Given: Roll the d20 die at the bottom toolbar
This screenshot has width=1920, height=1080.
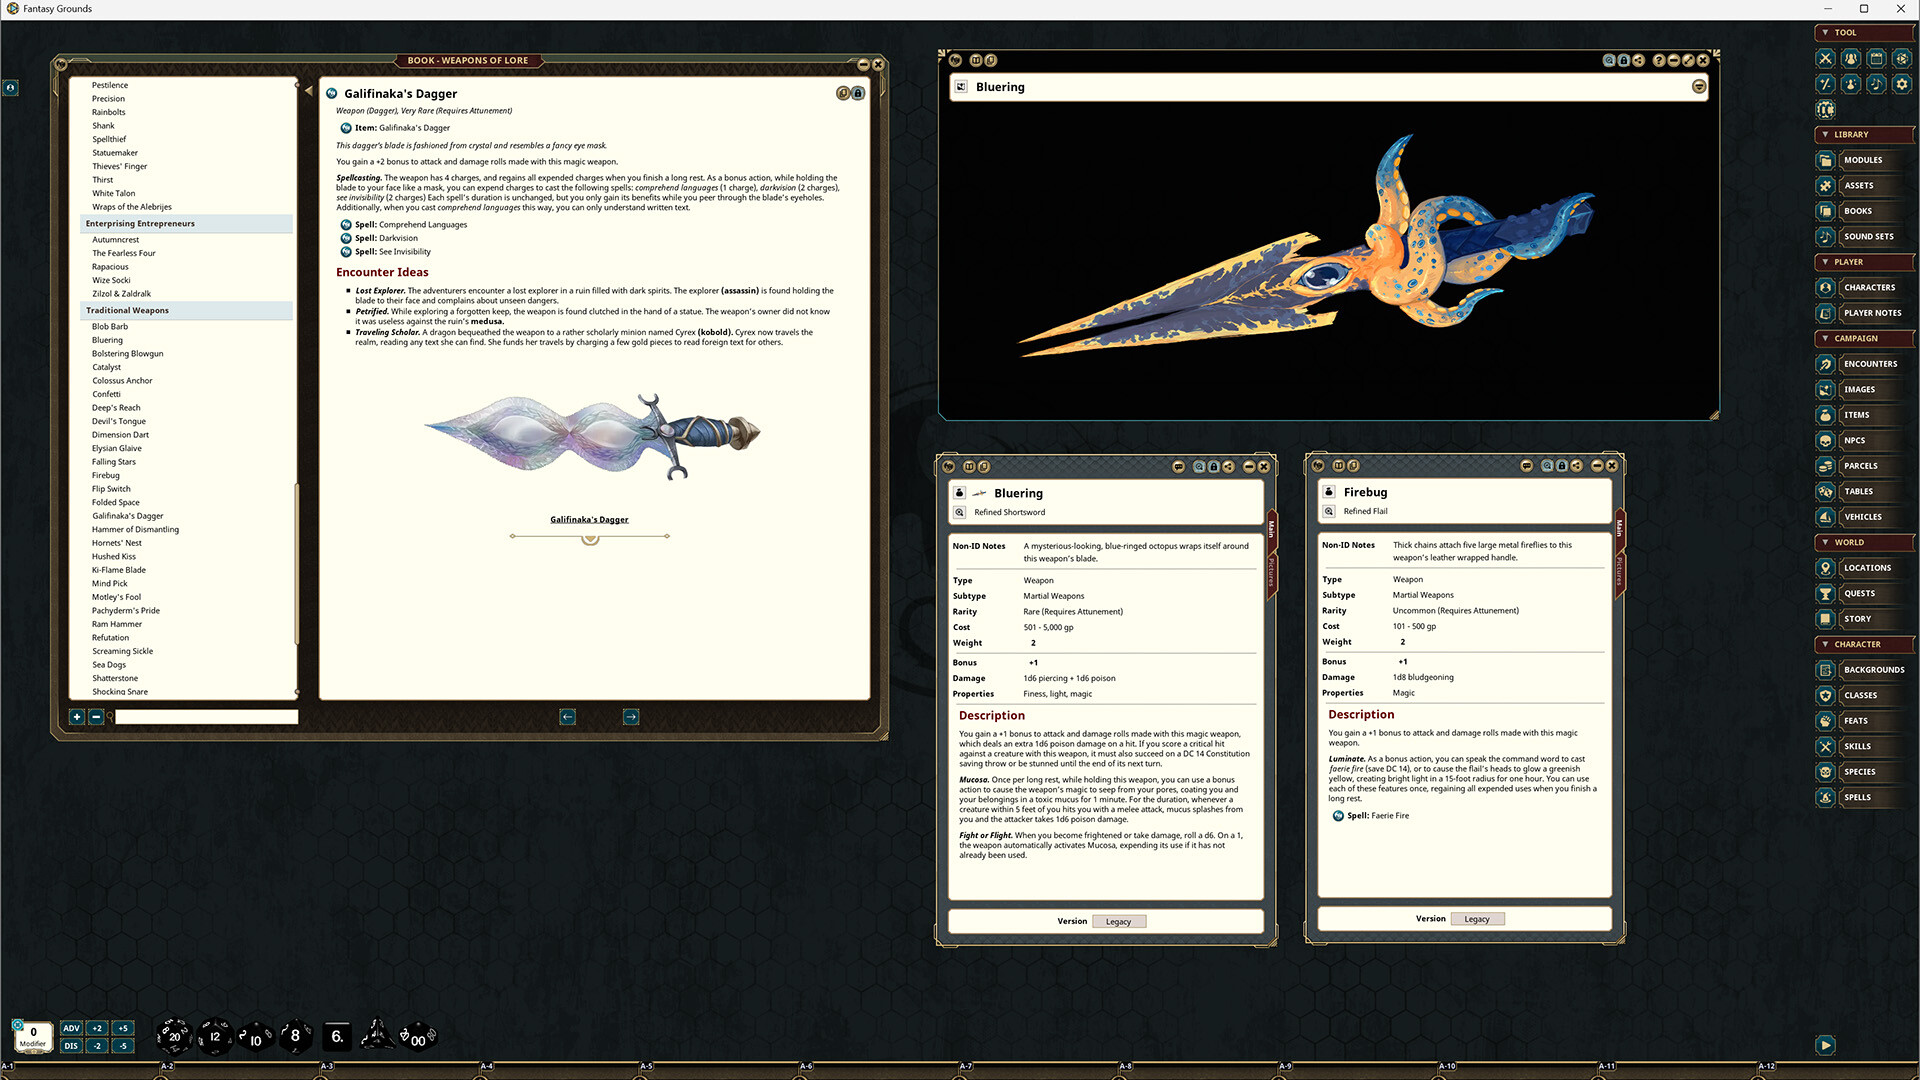Looking at the screenshot, I should click(174, 1035).
